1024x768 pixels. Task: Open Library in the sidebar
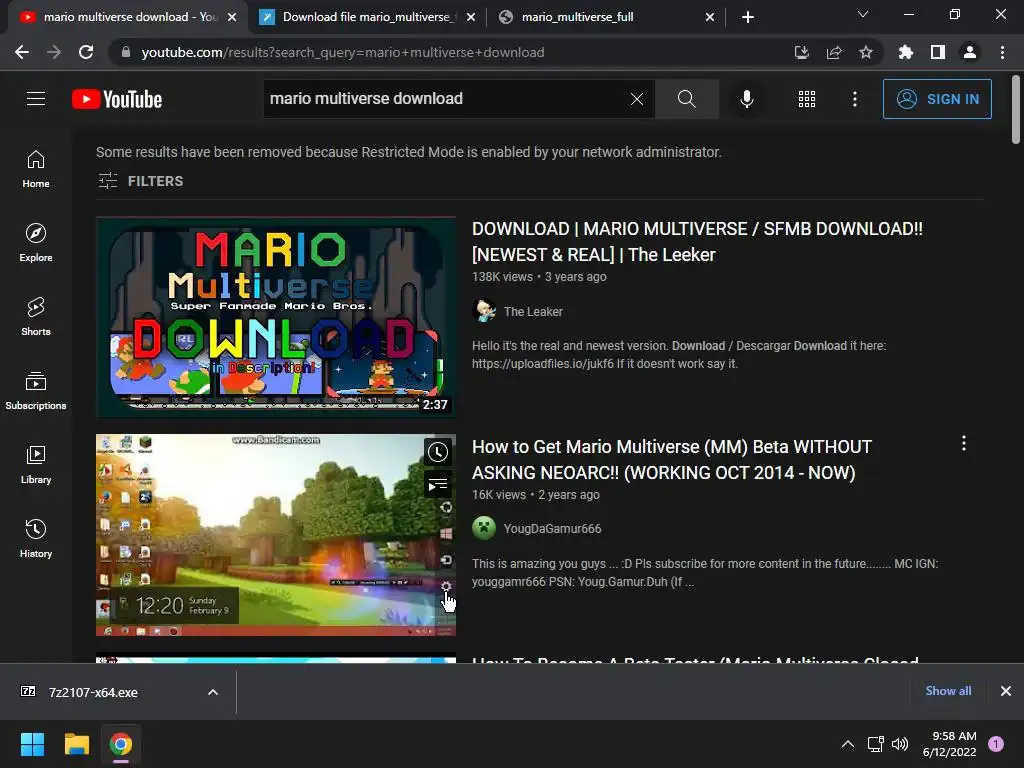pos(36,465)
